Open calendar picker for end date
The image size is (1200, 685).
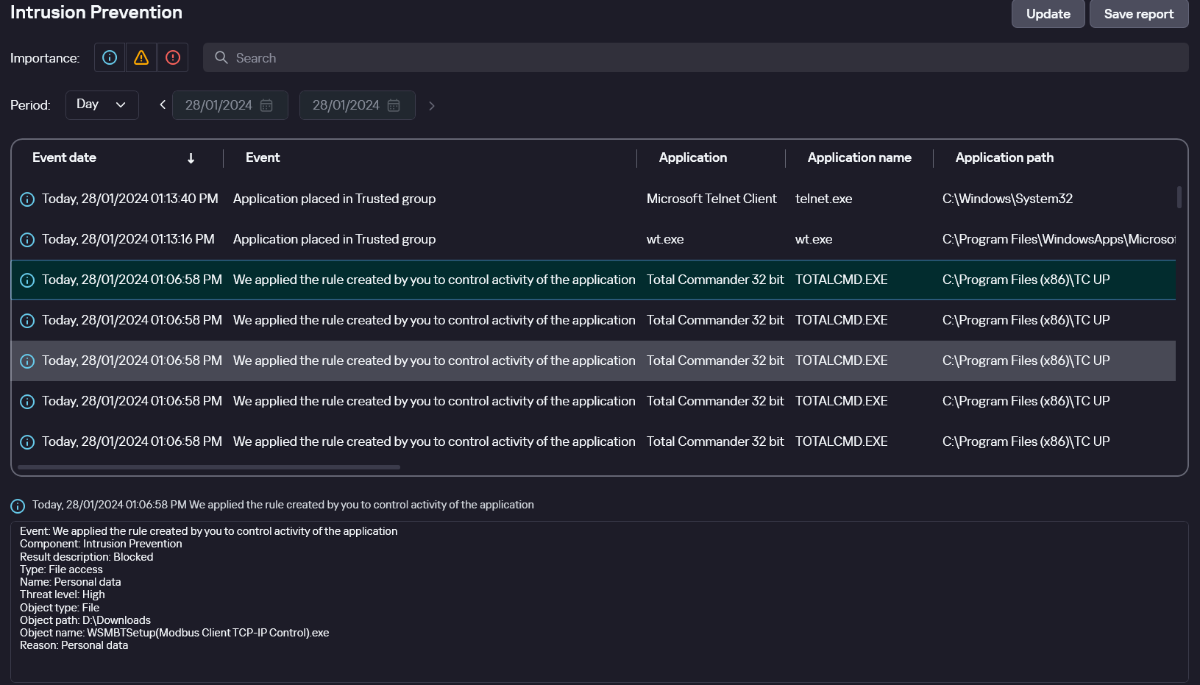tap(394, 105)
